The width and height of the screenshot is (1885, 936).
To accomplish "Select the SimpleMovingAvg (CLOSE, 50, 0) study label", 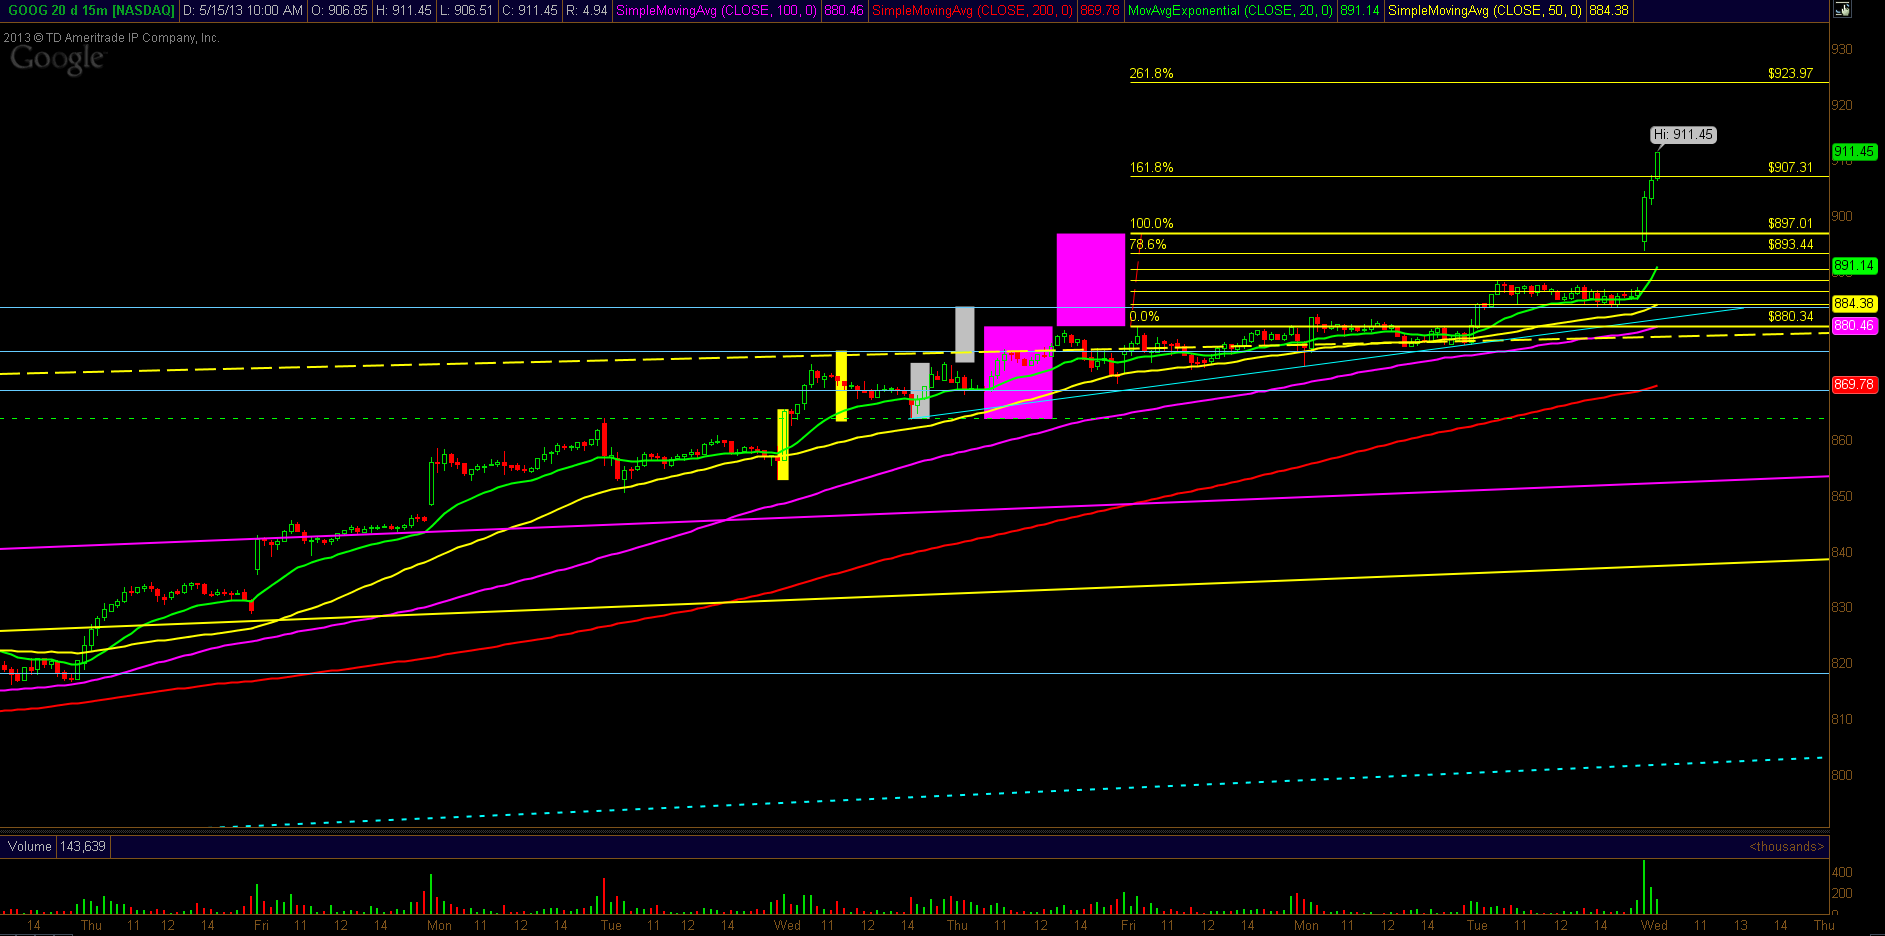I will [x=1485, y=10].
